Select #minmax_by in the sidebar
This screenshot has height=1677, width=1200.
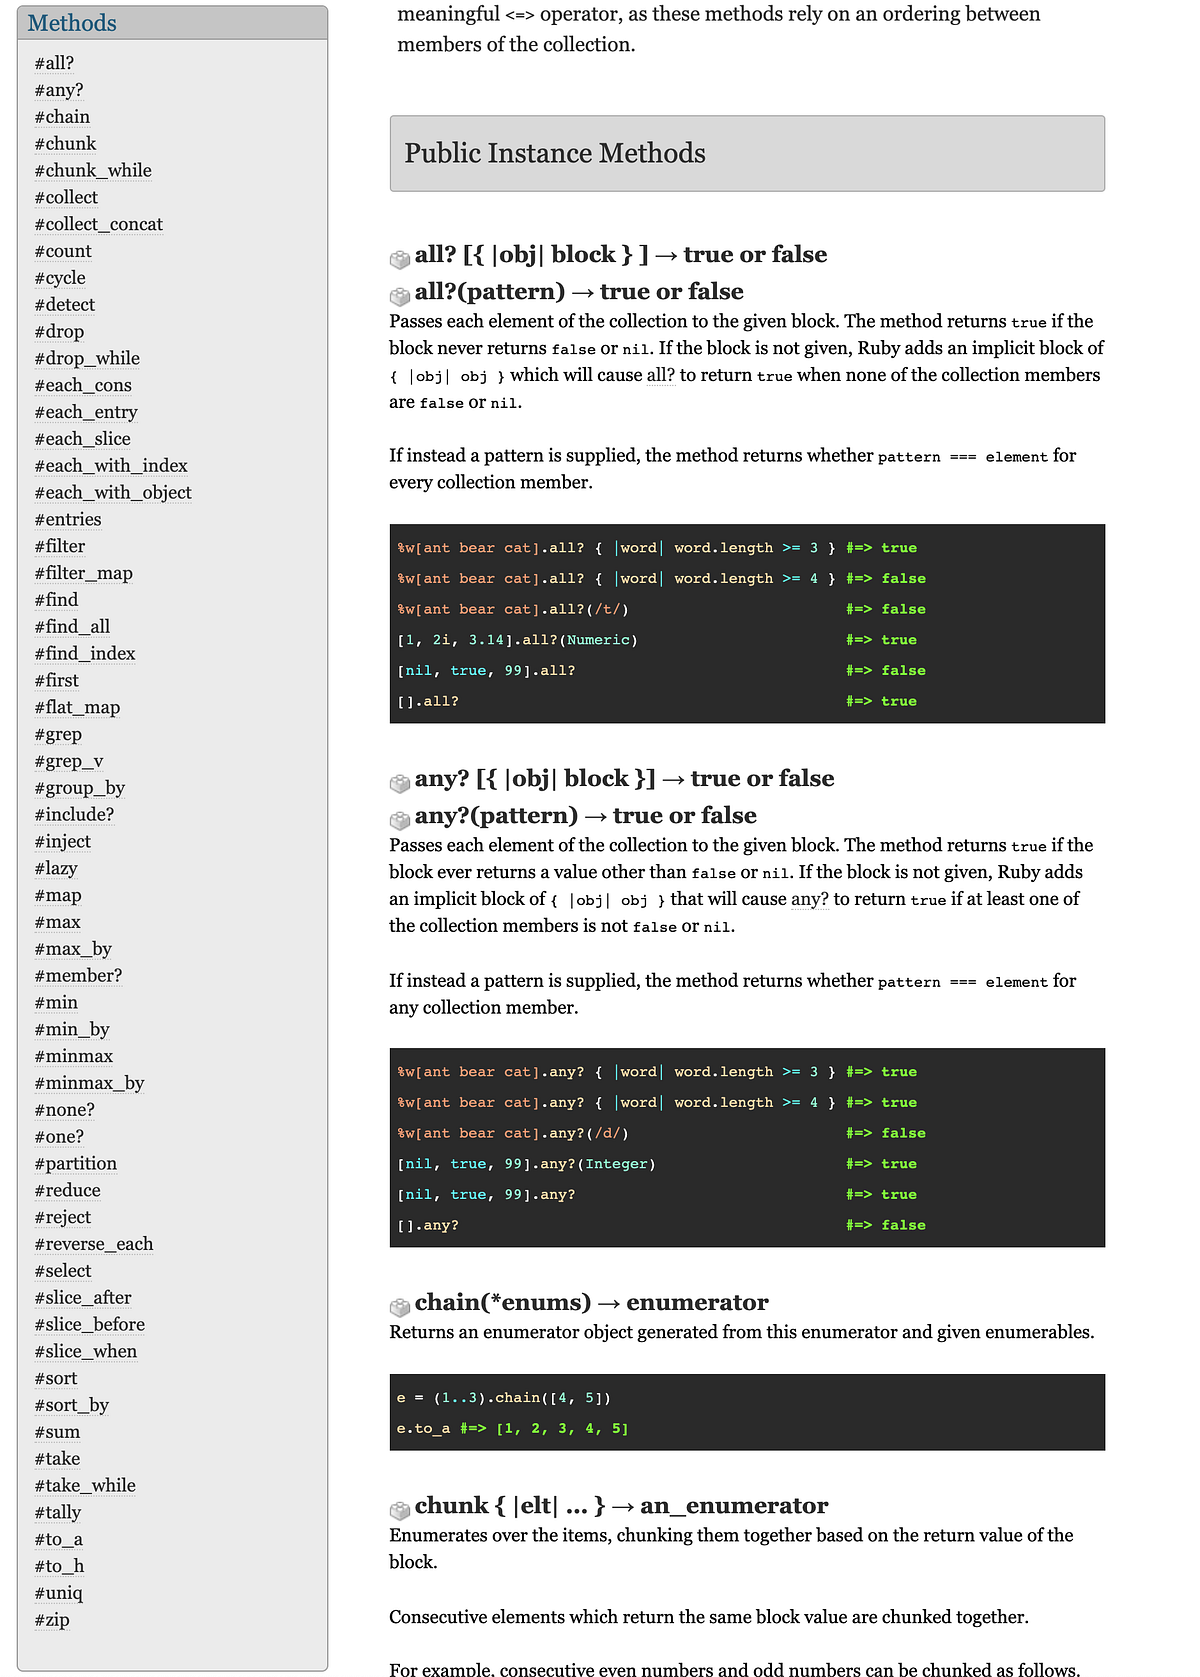pos(88,1082)
